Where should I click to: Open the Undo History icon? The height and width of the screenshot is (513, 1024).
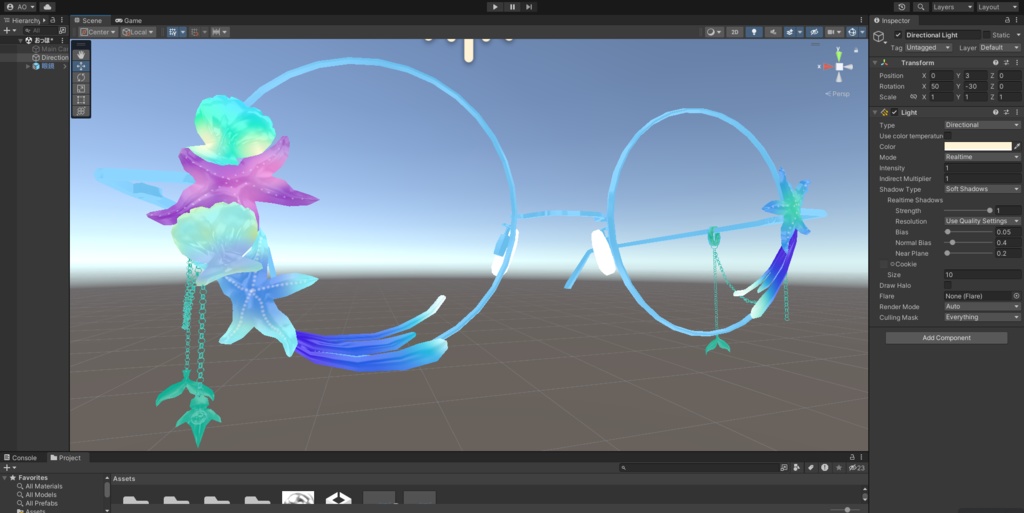pyautogui.click(x=902, y=7)
